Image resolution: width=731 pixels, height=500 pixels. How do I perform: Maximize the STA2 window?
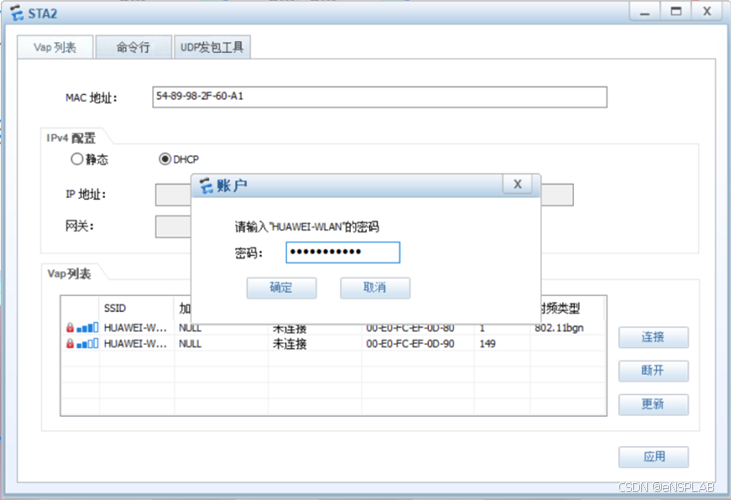676,11
